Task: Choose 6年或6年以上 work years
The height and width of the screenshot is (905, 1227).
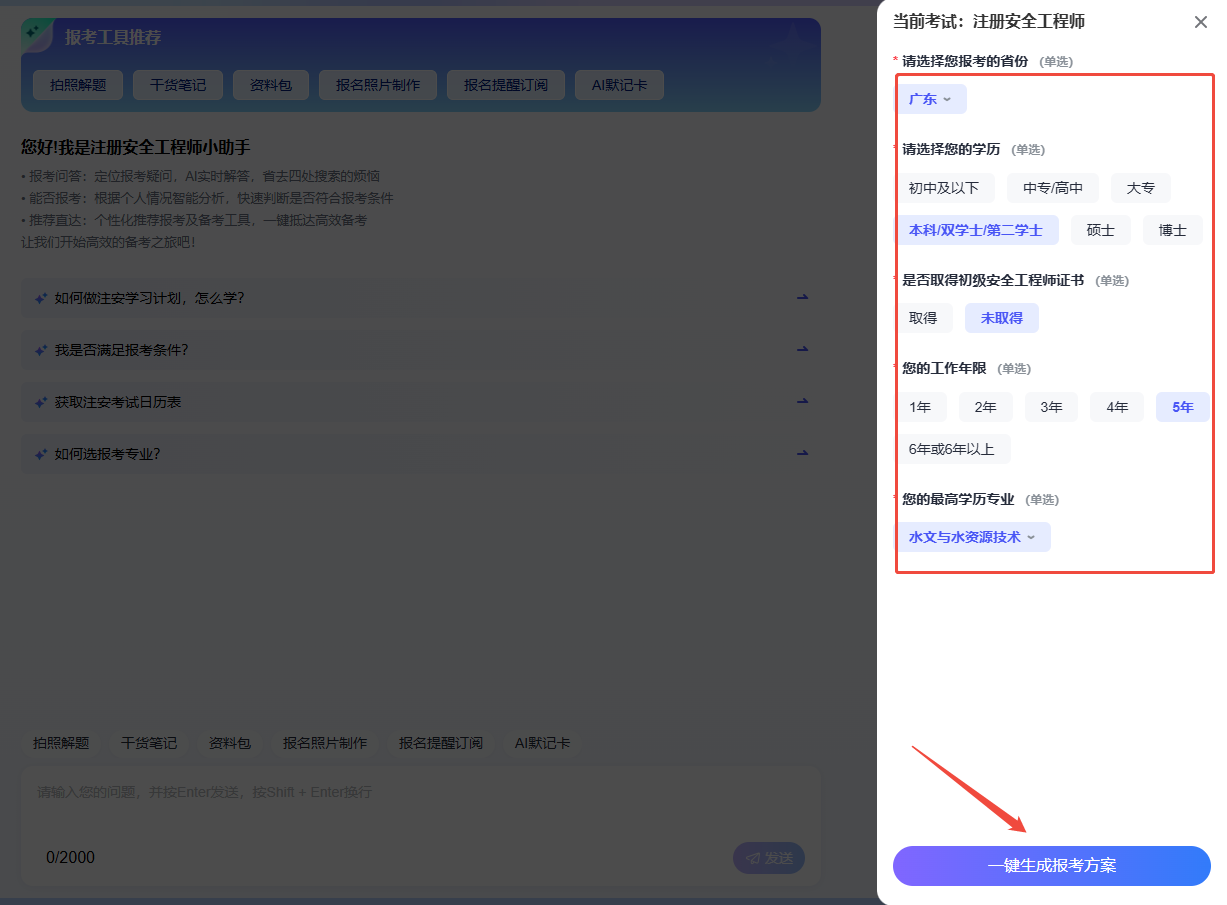Action: coord(951,449)
